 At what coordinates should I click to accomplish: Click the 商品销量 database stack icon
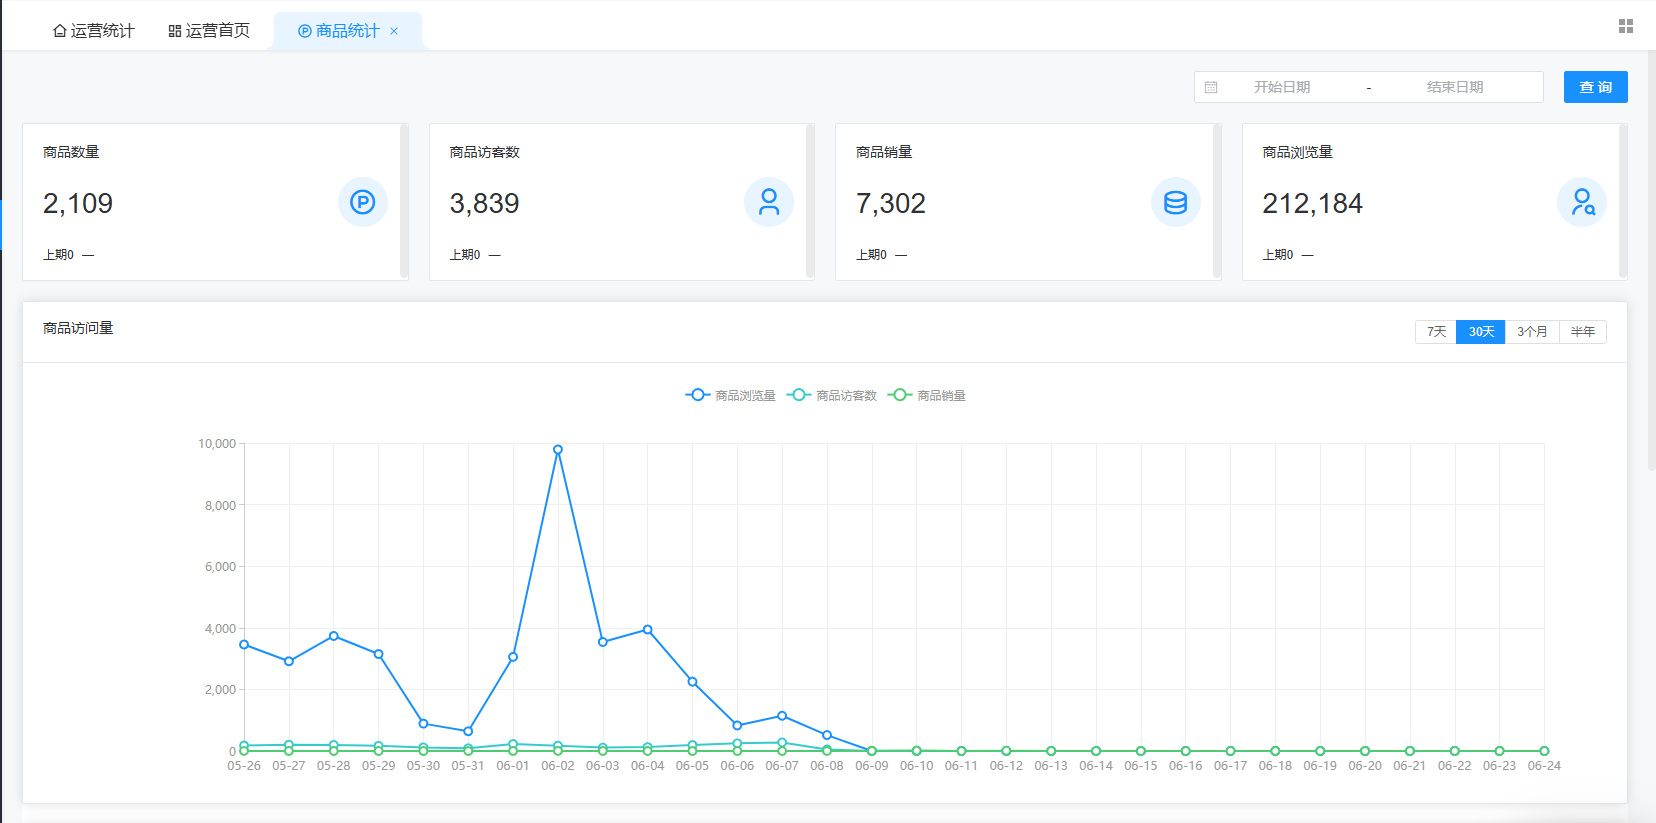coord(1176,202)
